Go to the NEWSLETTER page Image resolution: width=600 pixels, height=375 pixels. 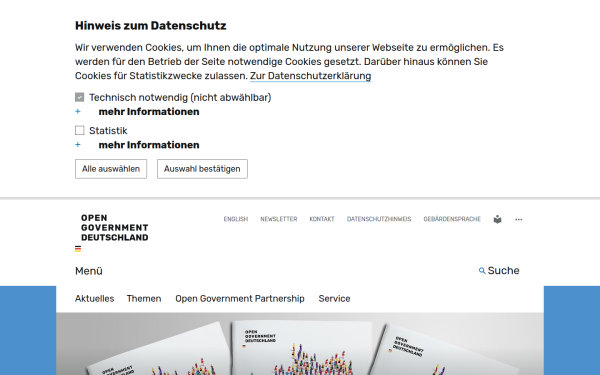click(x=279, y=219)
